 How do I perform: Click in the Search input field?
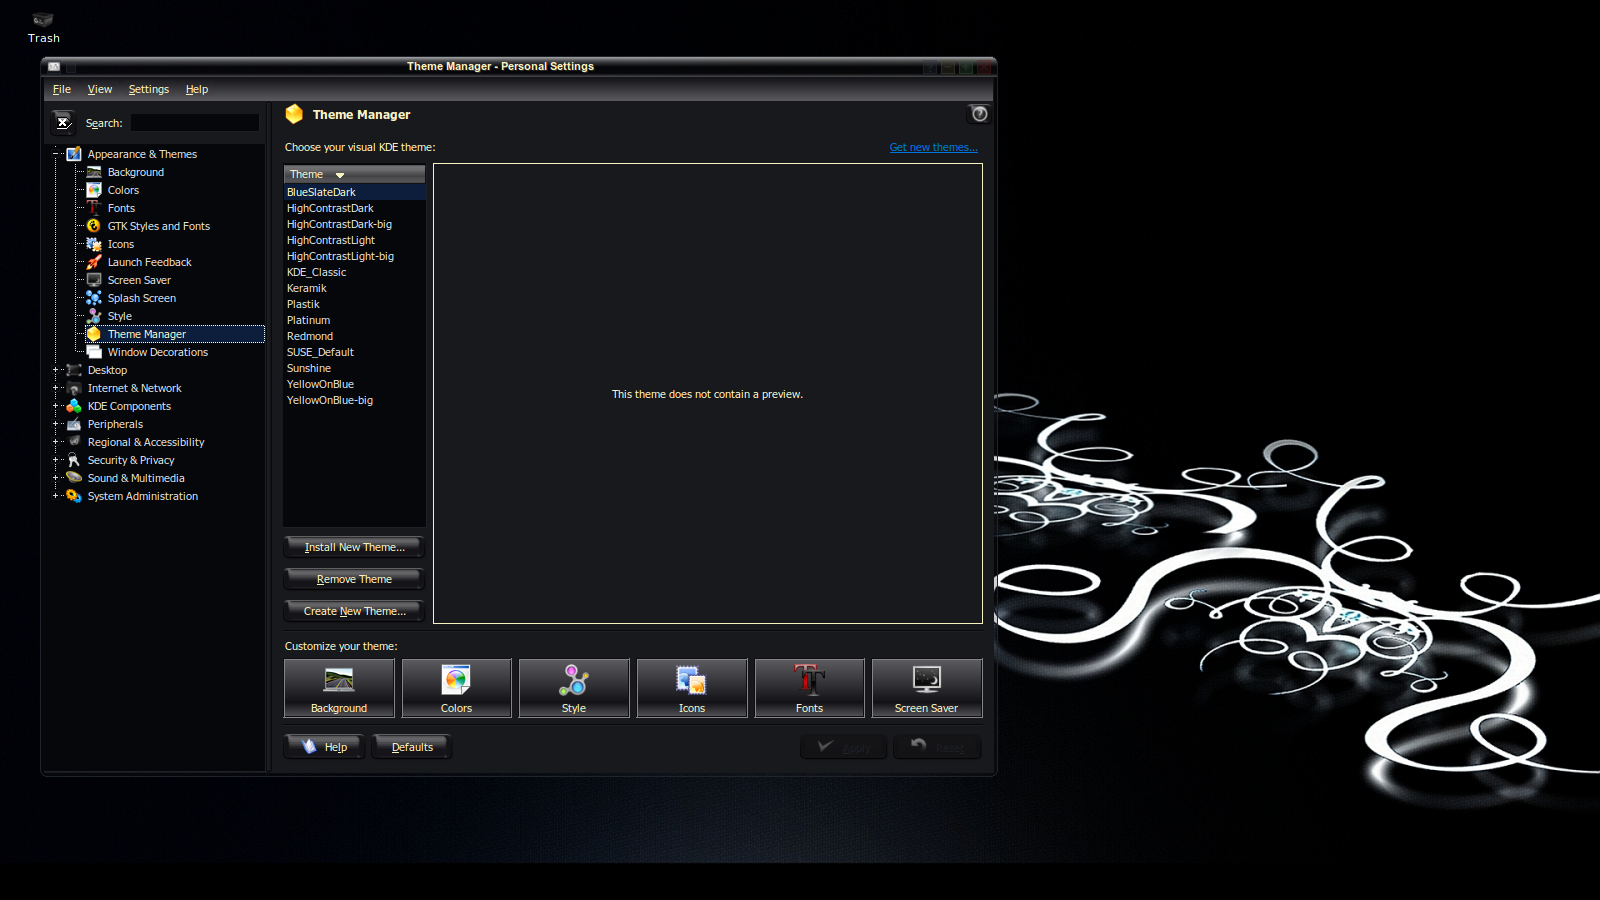[x=195, y=123]
